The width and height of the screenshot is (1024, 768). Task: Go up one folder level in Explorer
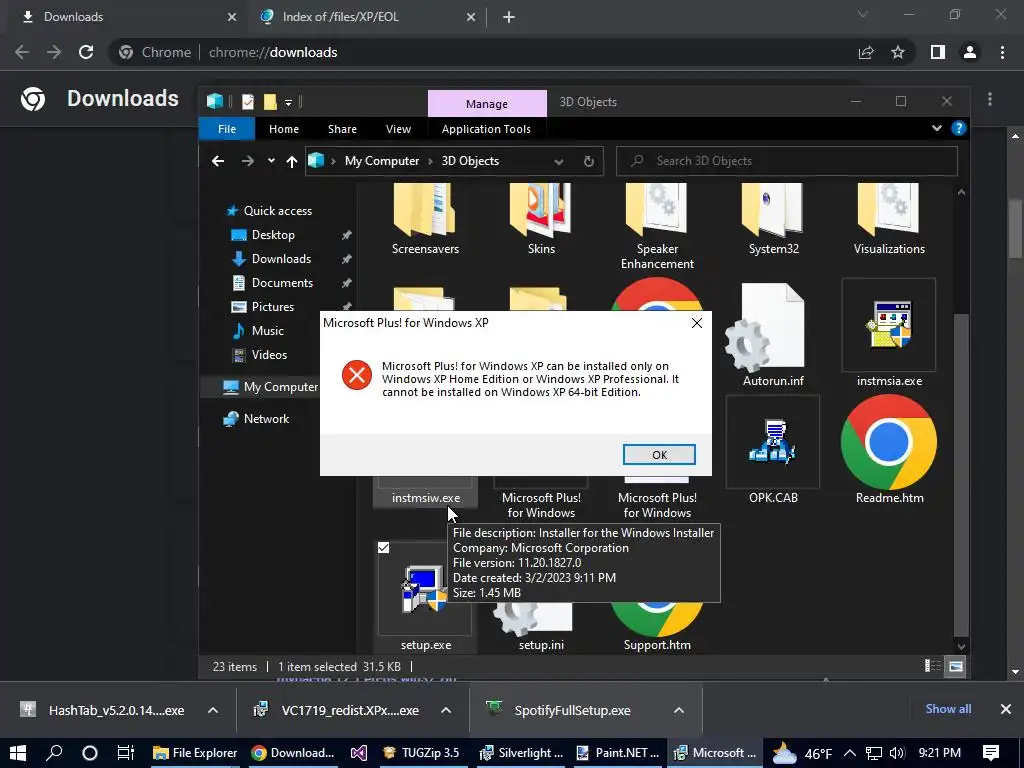pyautogui.click(x=291, y=161)
